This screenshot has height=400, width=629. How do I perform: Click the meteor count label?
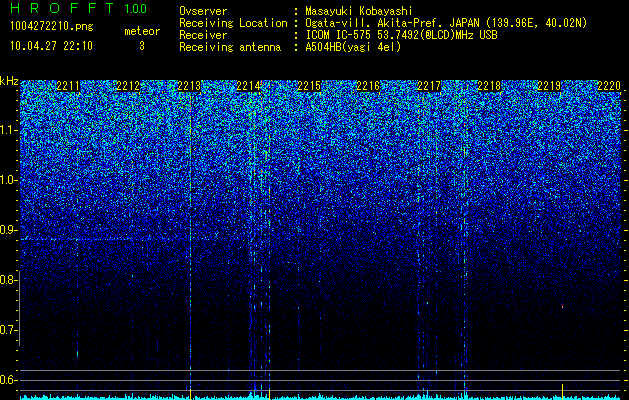click(142, 31)
